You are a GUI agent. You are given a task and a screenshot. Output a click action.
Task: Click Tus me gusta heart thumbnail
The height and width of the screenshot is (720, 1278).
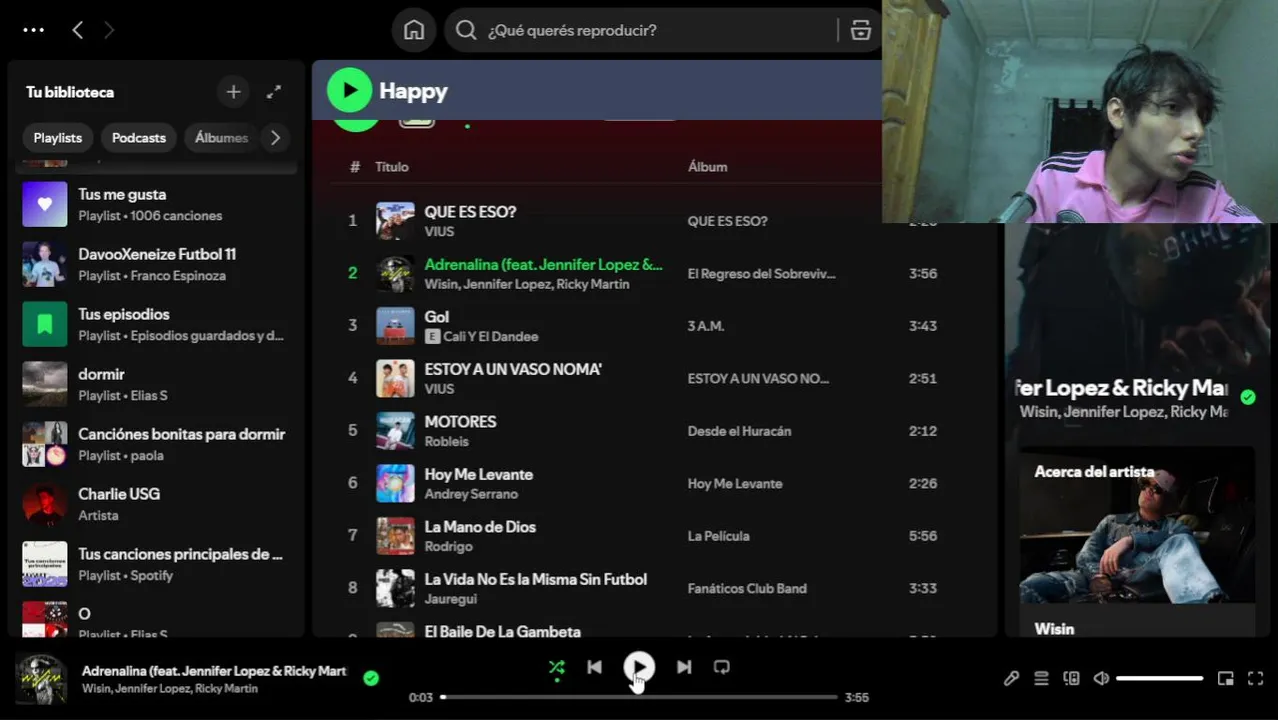pos(45,204)
